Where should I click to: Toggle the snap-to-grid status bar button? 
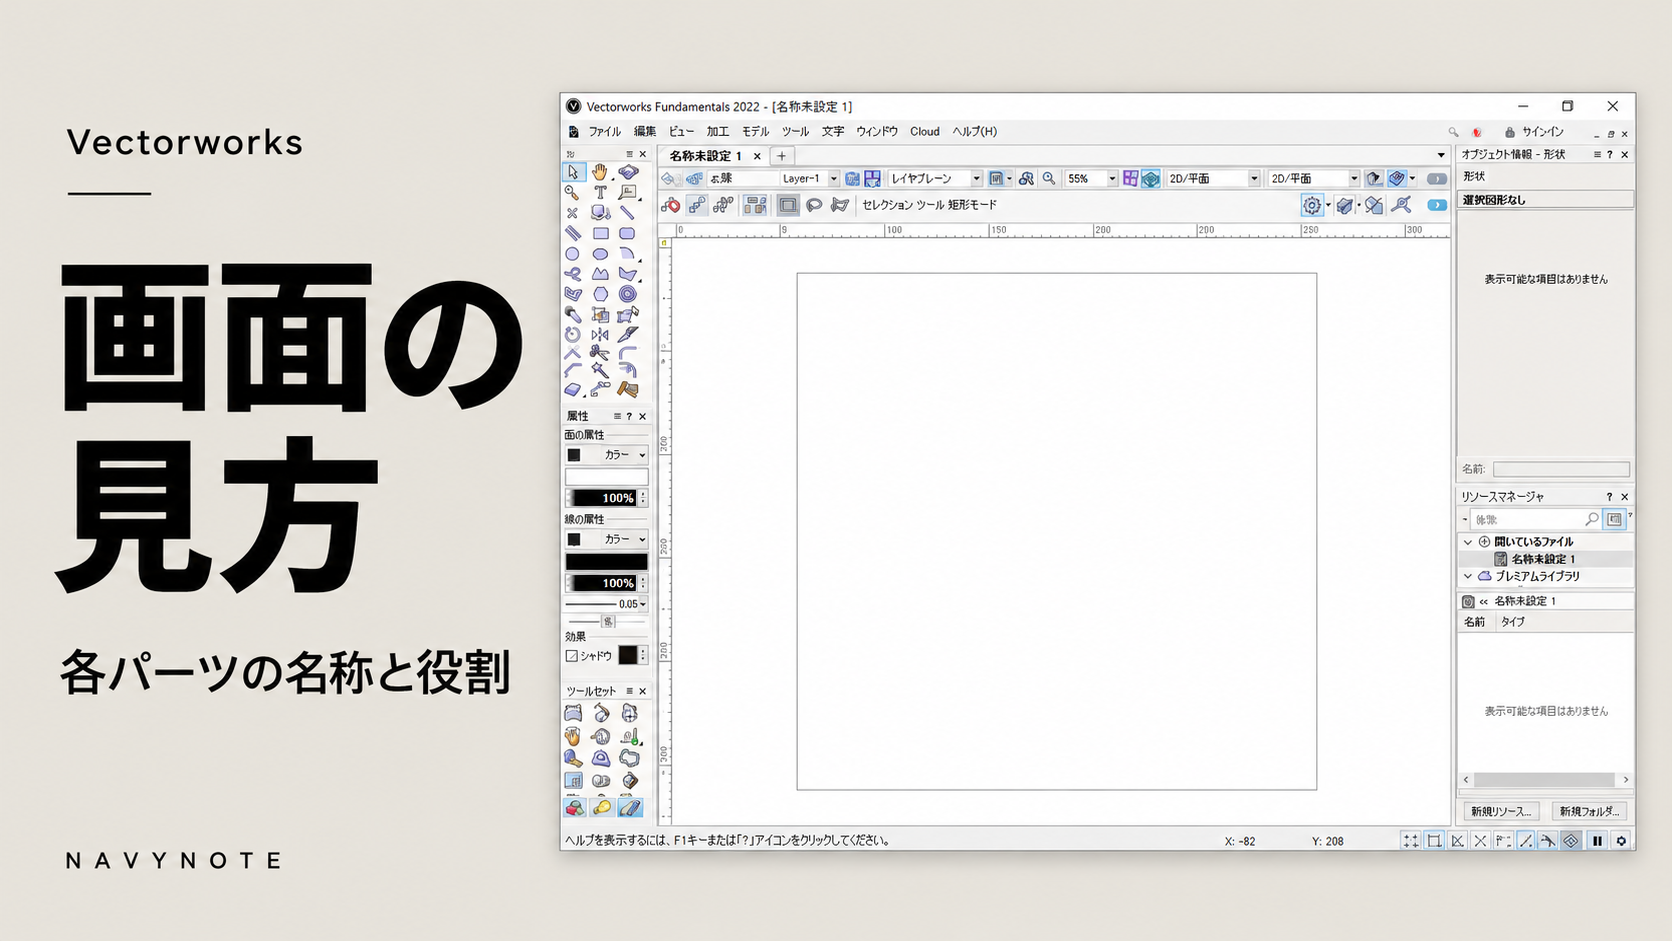click(1410, 841)
